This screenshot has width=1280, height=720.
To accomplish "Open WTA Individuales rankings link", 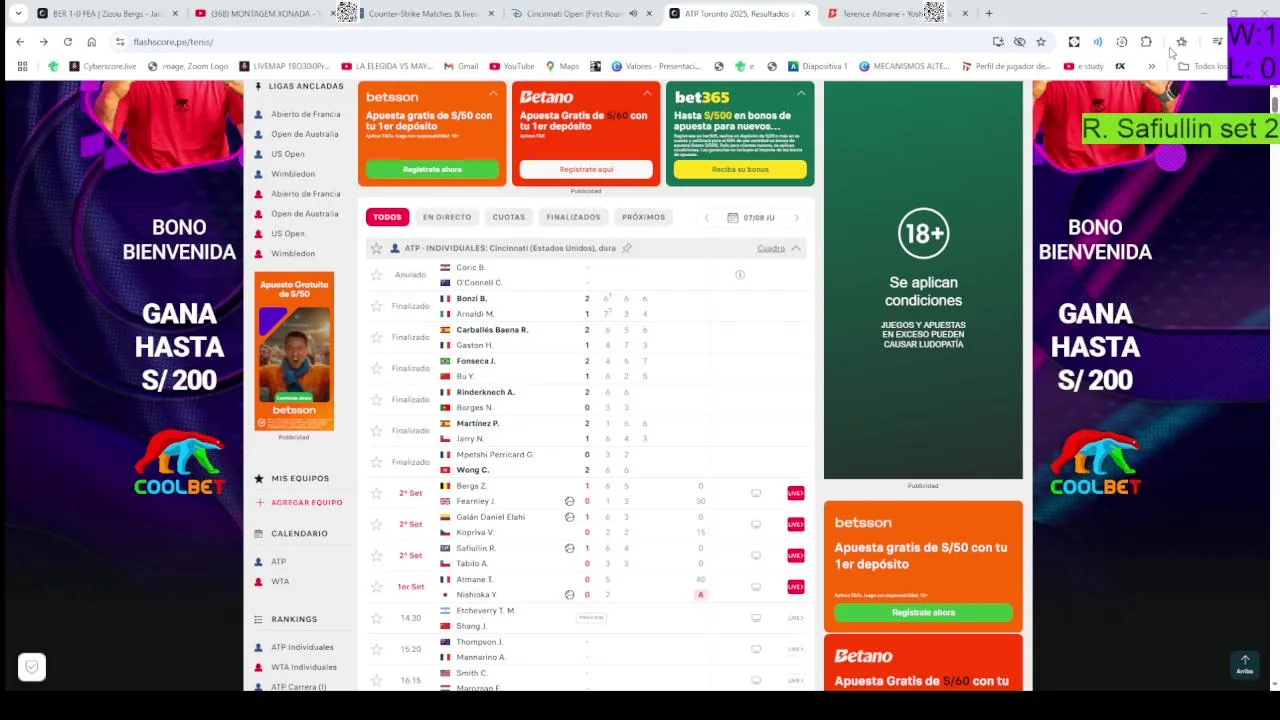I will [x=304, y=667].
